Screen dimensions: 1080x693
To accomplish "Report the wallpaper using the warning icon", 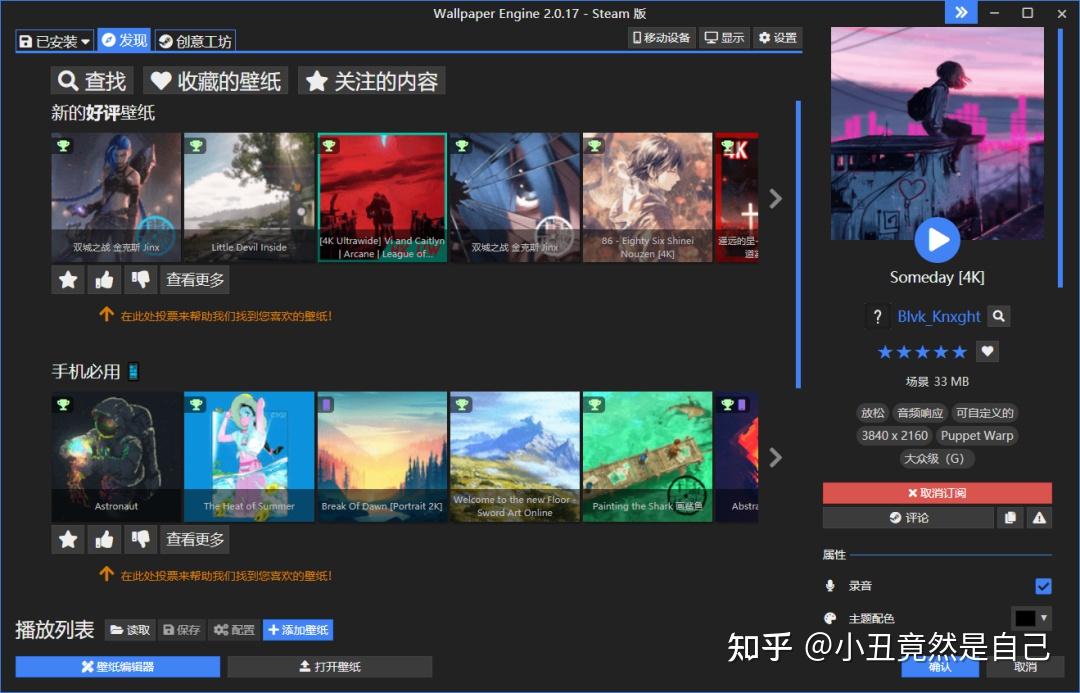I will pyautogui.click(x=1040, y=517).
